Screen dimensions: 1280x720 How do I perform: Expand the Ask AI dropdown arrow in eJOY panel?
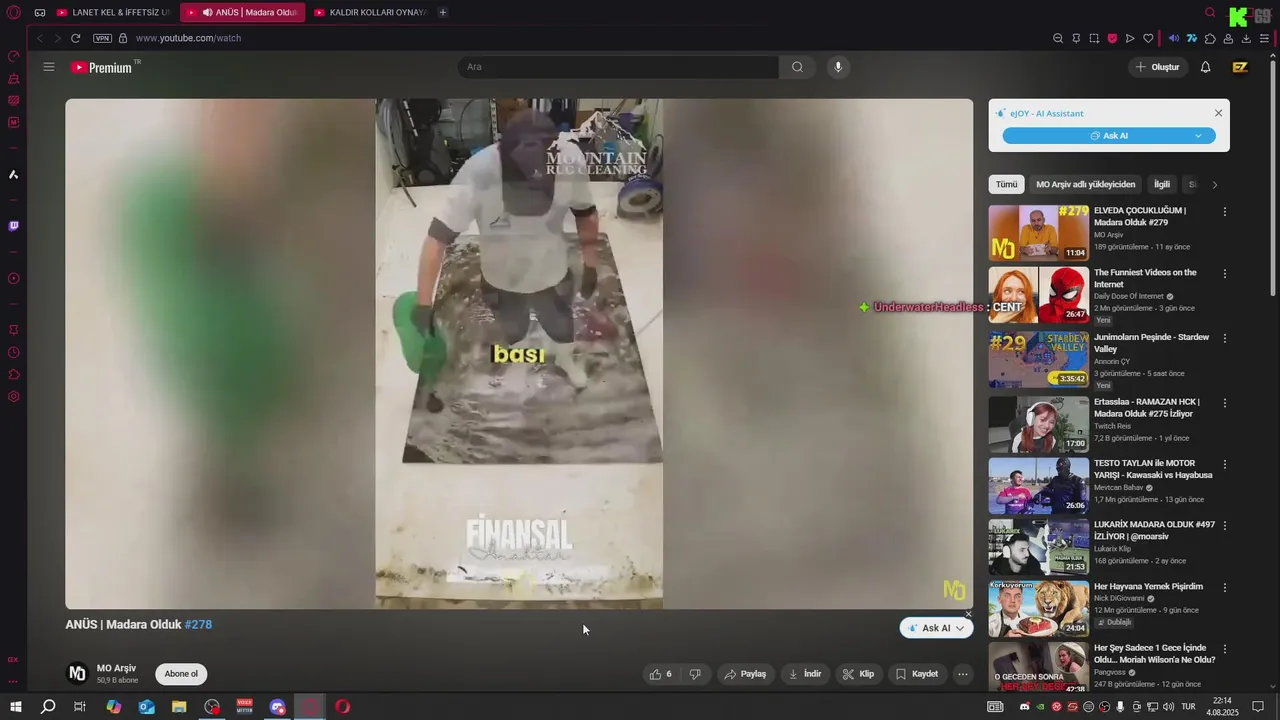click(1198, 136)
